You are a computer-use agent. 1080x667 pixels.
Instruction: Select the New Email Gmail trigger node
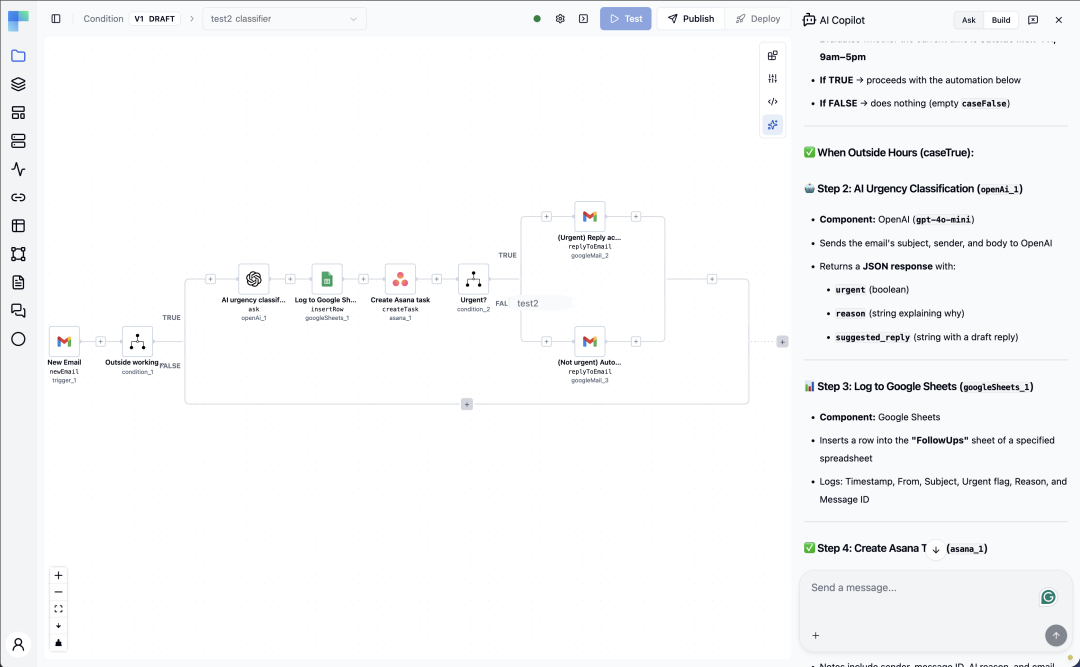(64, 342)
